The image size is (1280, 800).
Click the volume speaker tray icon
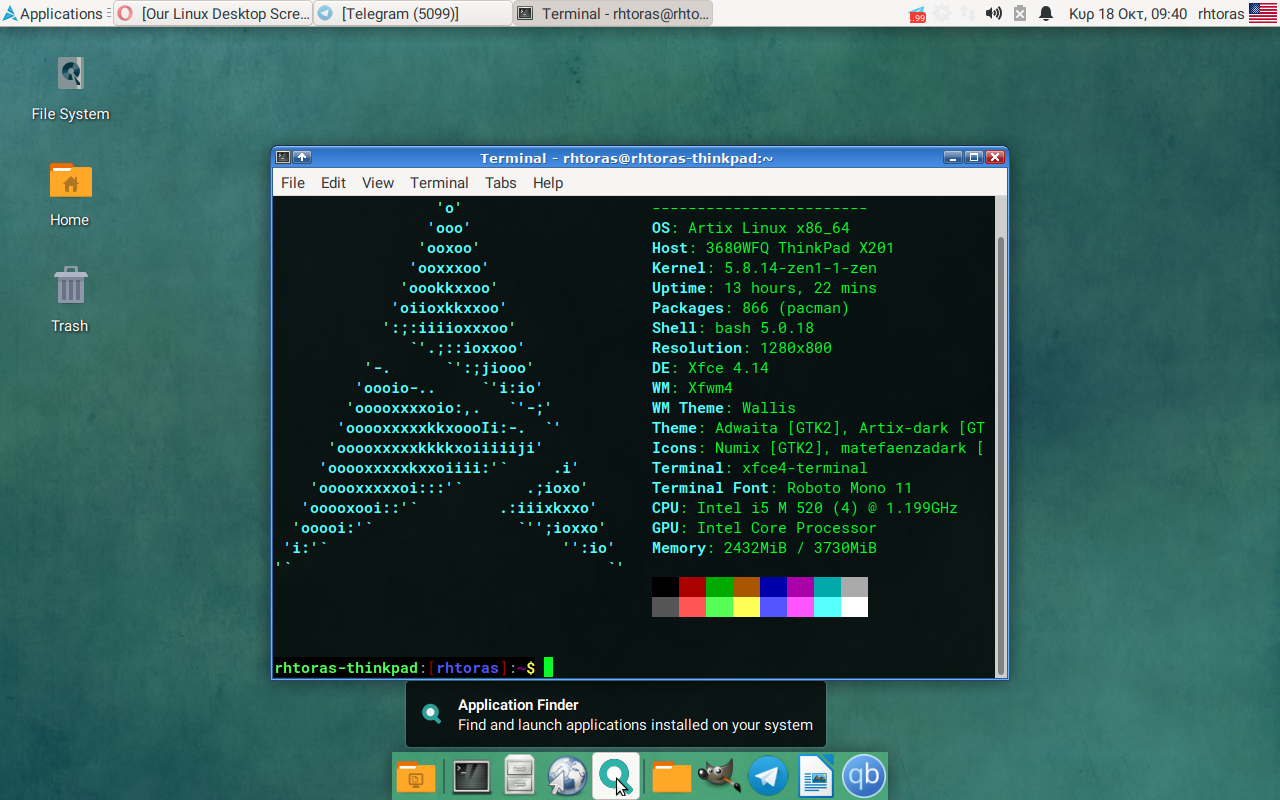pyautogui.click(x=993, y=13)
